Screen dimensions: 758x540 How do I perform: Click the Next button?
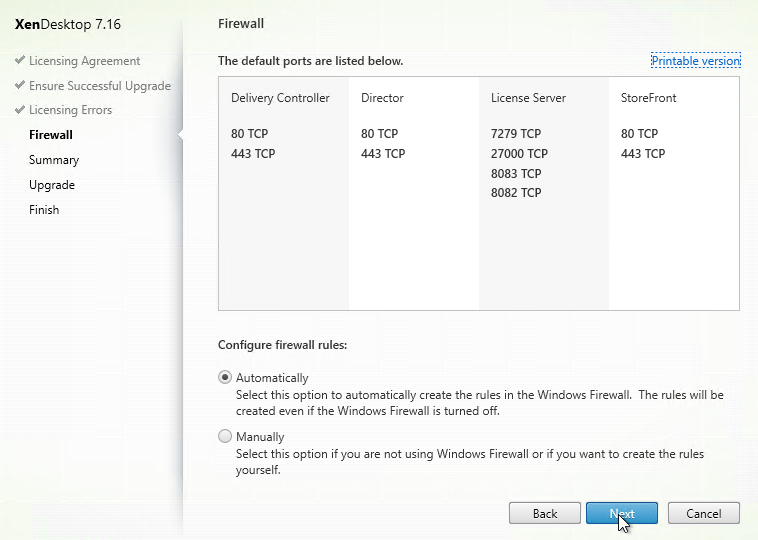(x=622, y=513)
